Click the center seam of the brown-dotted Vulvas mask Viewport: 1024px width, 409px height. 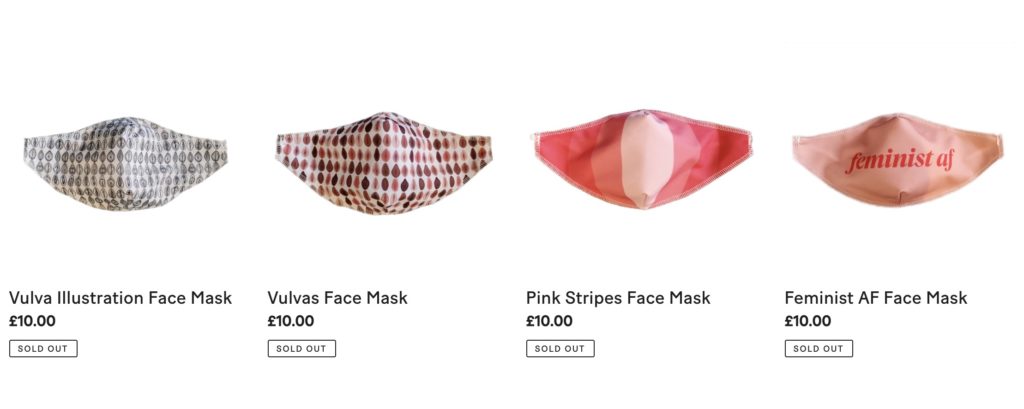coord(382,165)
